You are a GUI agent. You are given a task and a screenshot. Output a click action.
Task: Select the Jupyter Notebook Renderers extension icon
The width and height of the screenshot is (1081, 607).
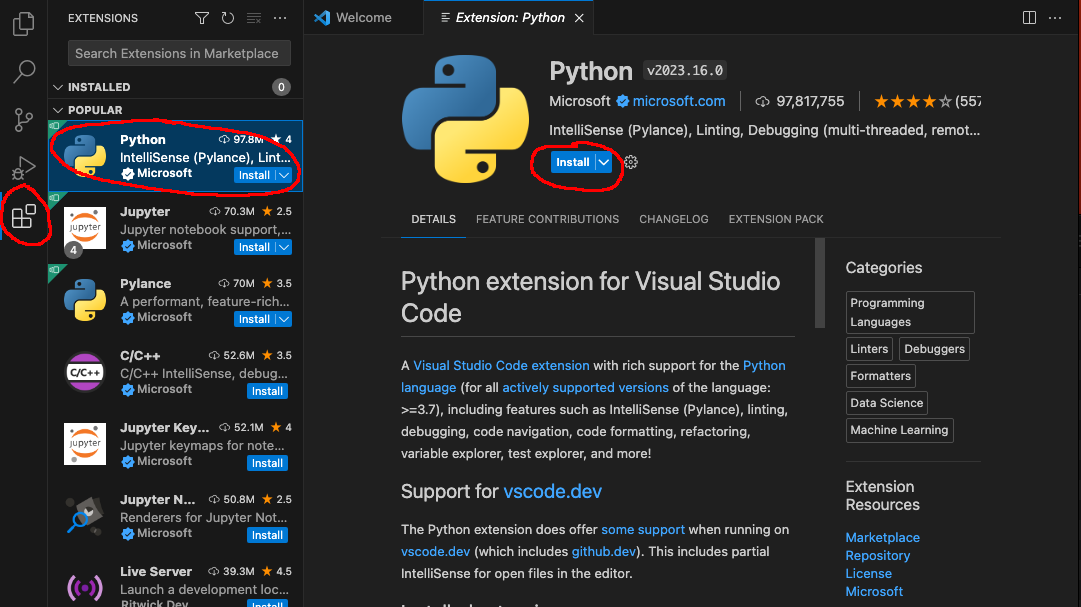coord(85,515)
